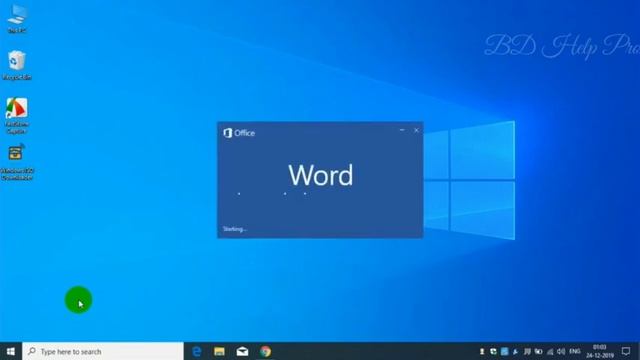Select the Recycle Bin desktop icon

coord(17,65)
